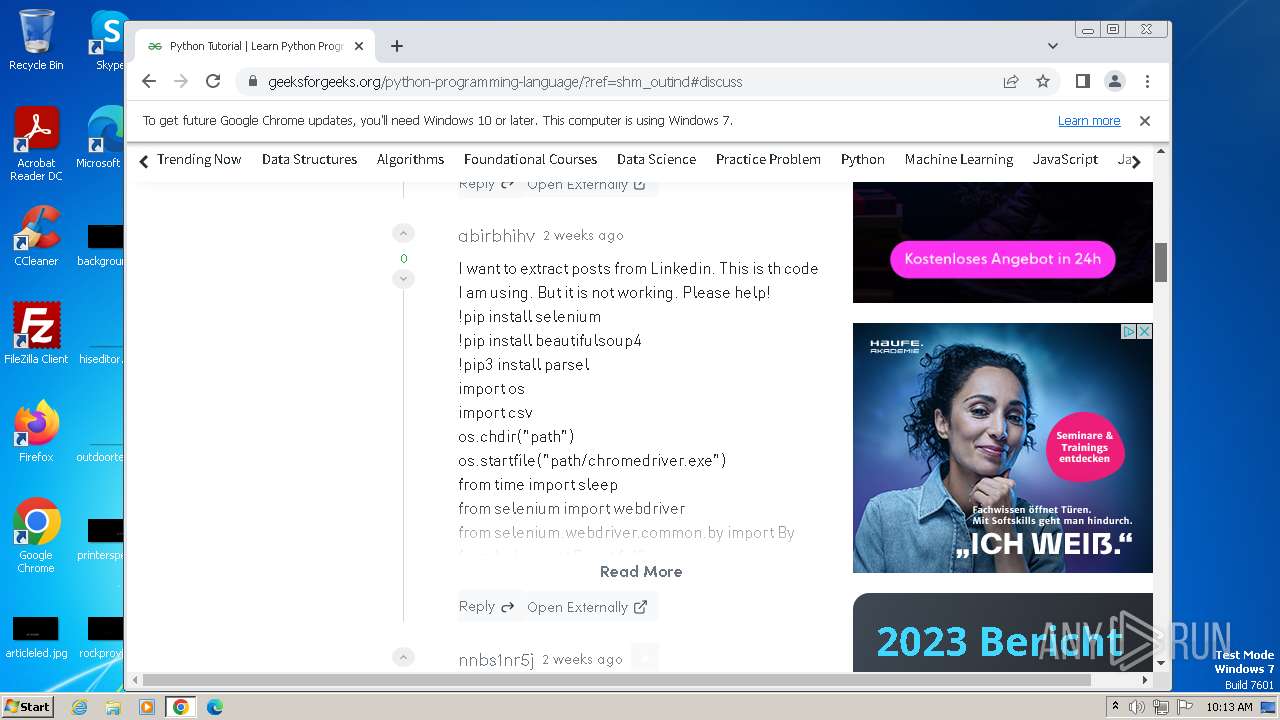Reply to abirbhihv's comment
The width and height of the screenshot is (1280, 720).
pos(487,606)
